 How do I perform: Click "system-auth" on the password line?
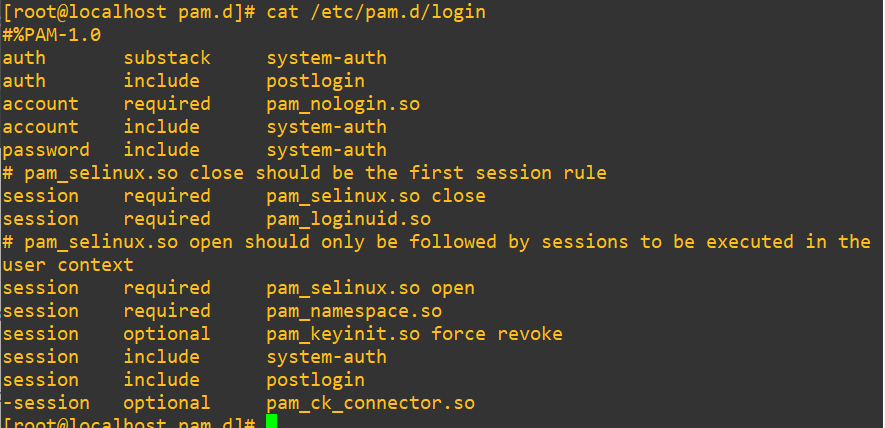pyautogui.click(x=326, y=150)
